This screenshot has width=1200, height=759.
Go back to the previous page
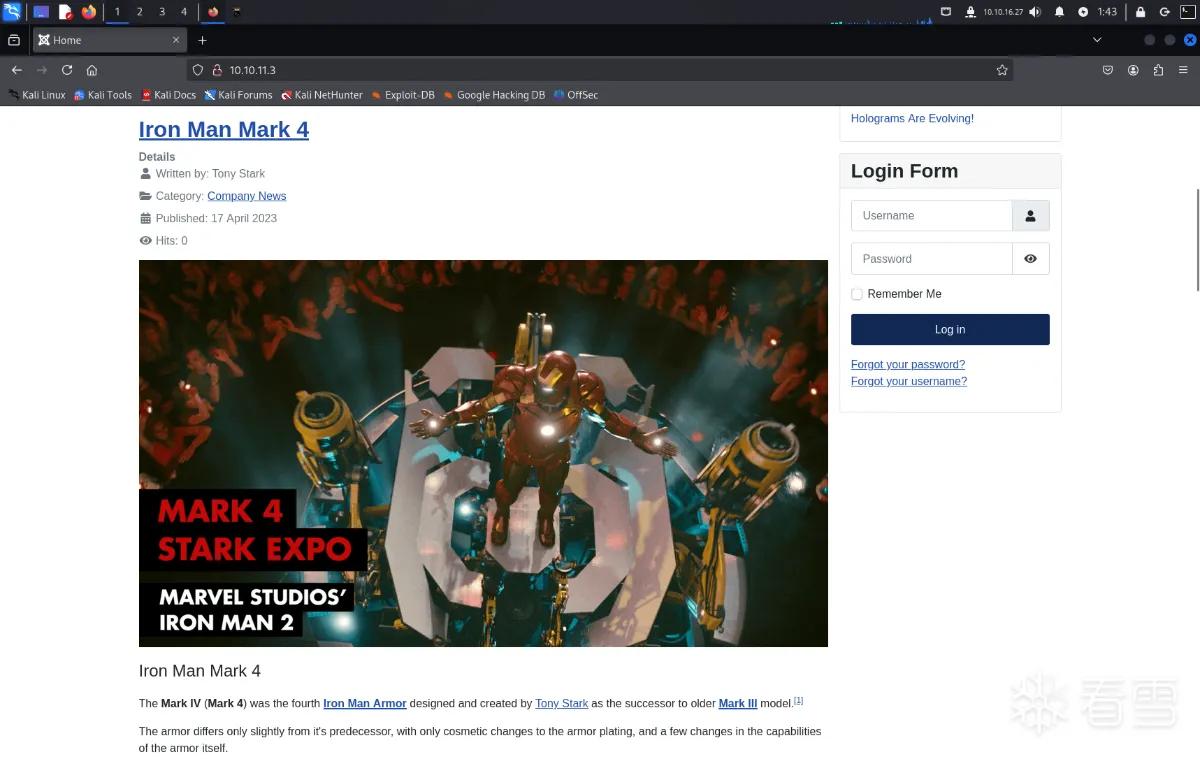(17, 70)
